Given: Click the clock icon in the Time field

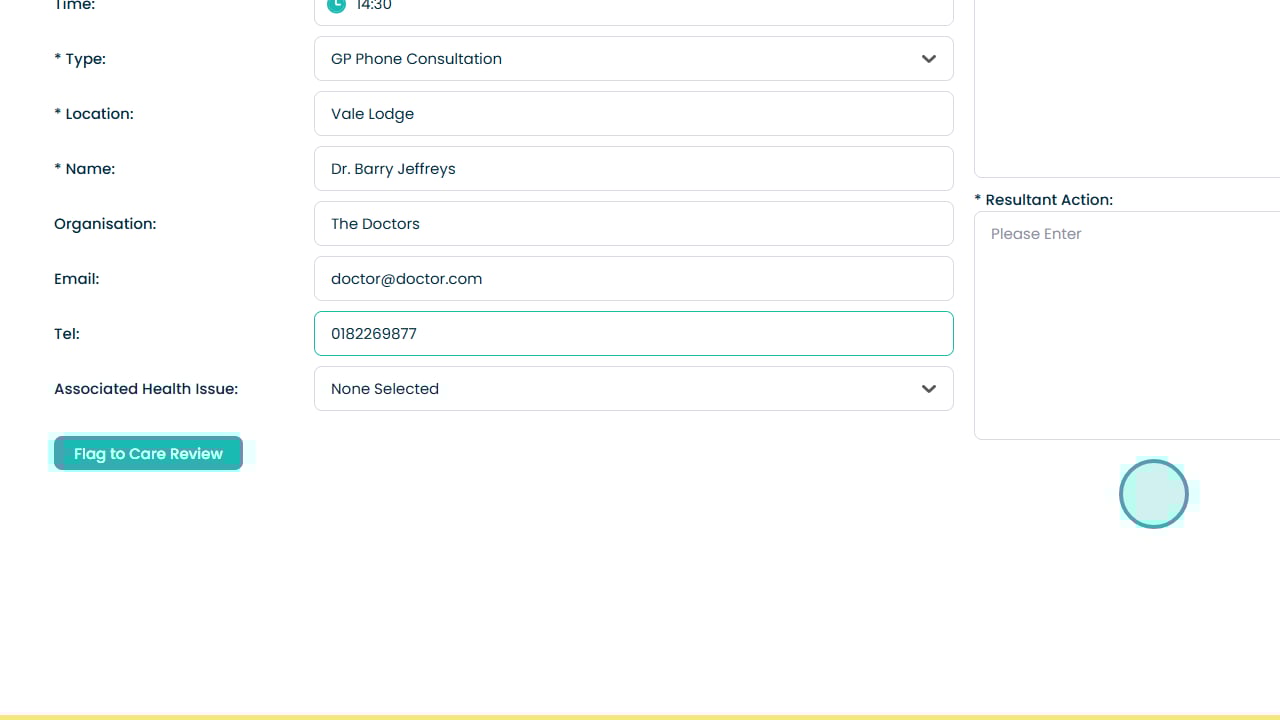Looking at the screenshot, I should [x=337, y=5].
